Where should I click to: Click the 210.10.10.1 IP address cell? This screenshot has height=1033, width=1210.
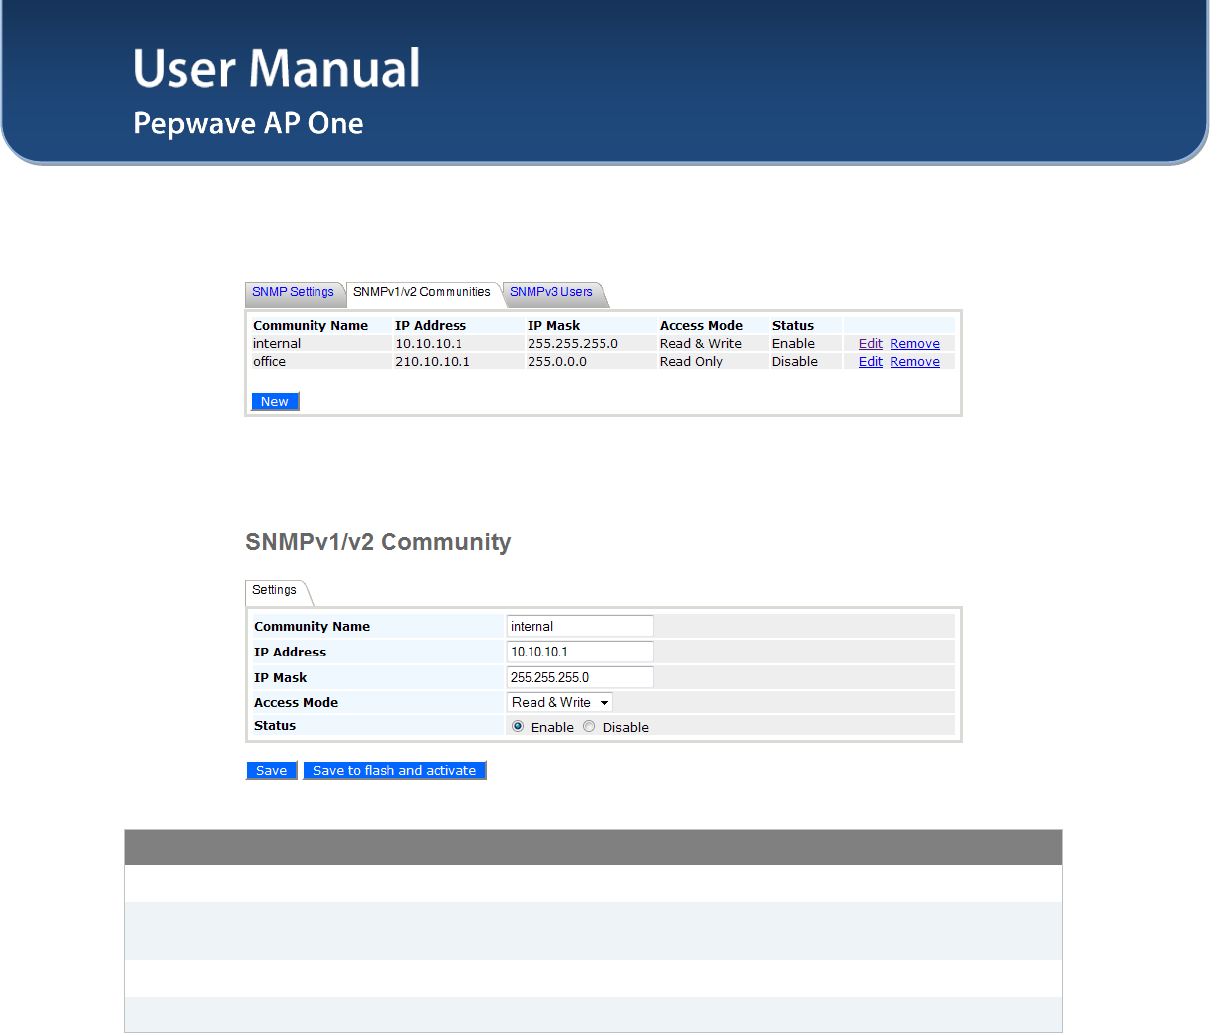pos(459,362)
